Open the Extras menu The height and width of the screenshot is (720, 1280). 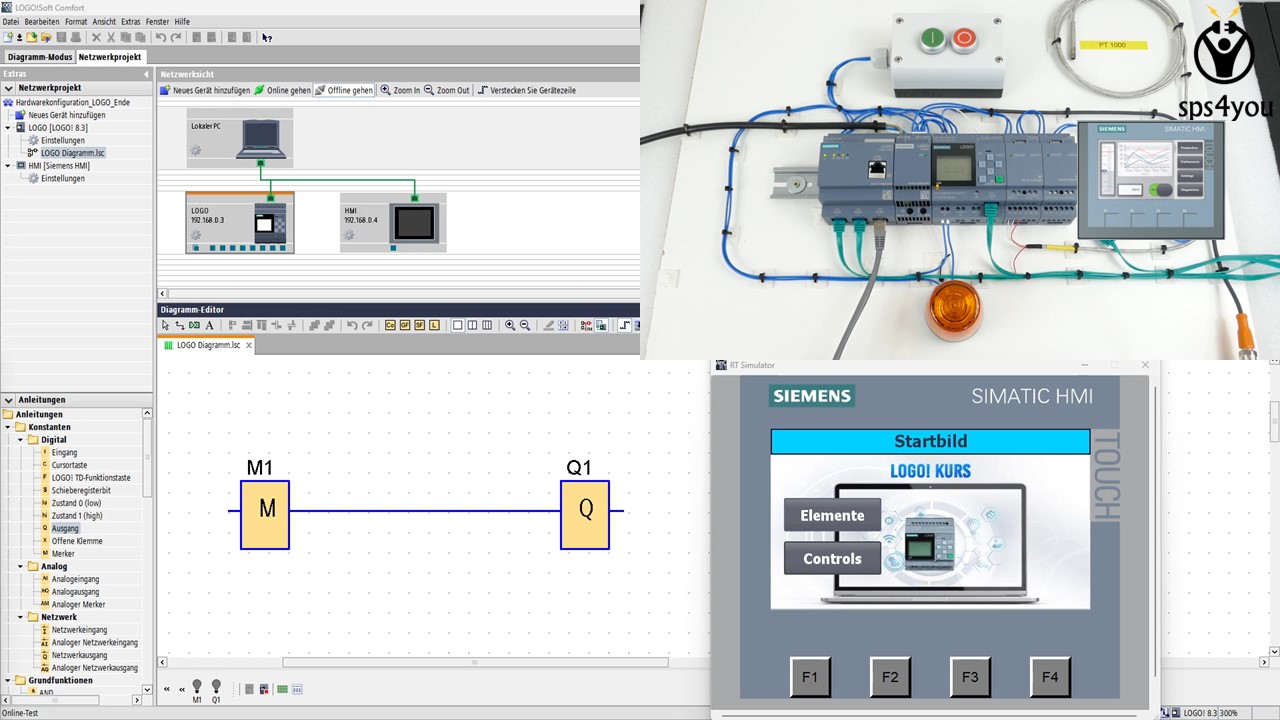[x=131, y=21]
